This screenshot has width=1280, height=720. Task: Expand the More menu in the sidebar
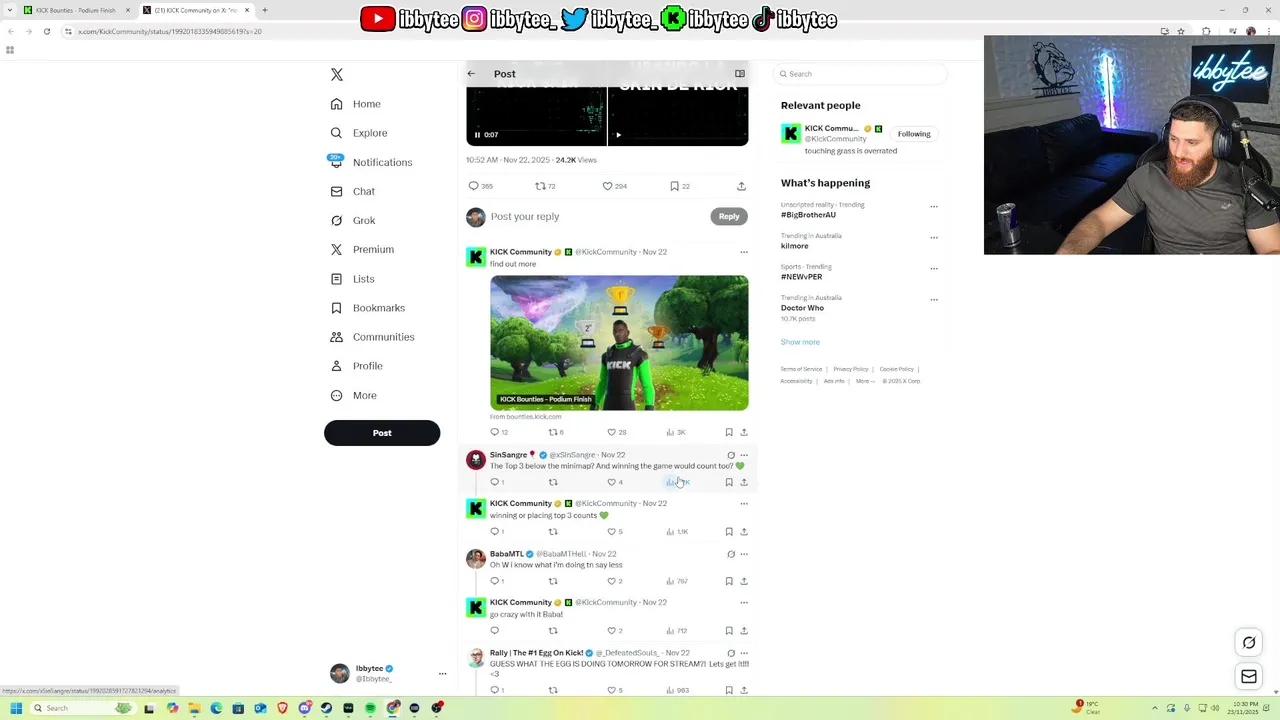(353, 395)
